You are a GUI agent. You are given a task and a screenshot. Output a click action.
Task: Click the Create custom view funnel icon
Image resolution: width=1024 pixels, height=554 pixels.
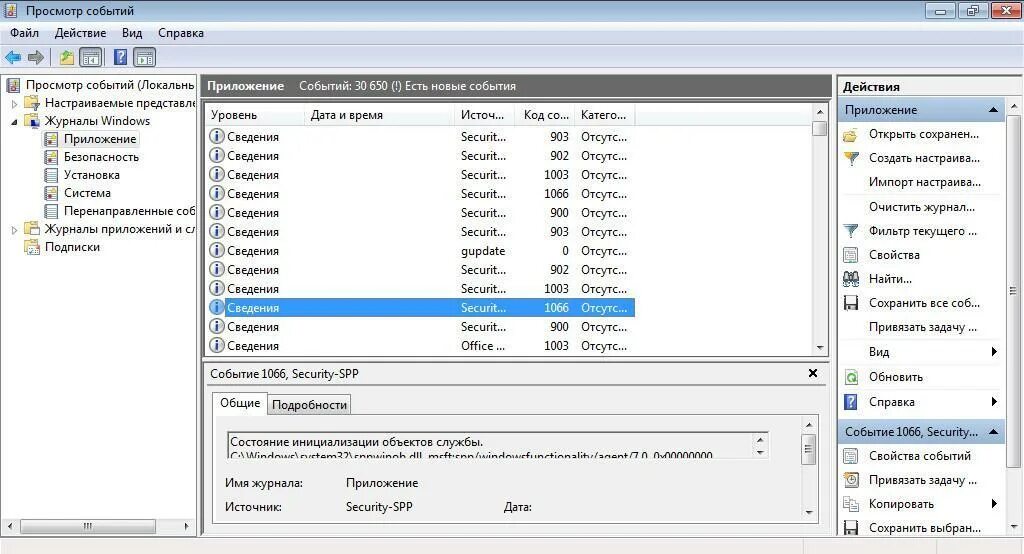(850, 158)
